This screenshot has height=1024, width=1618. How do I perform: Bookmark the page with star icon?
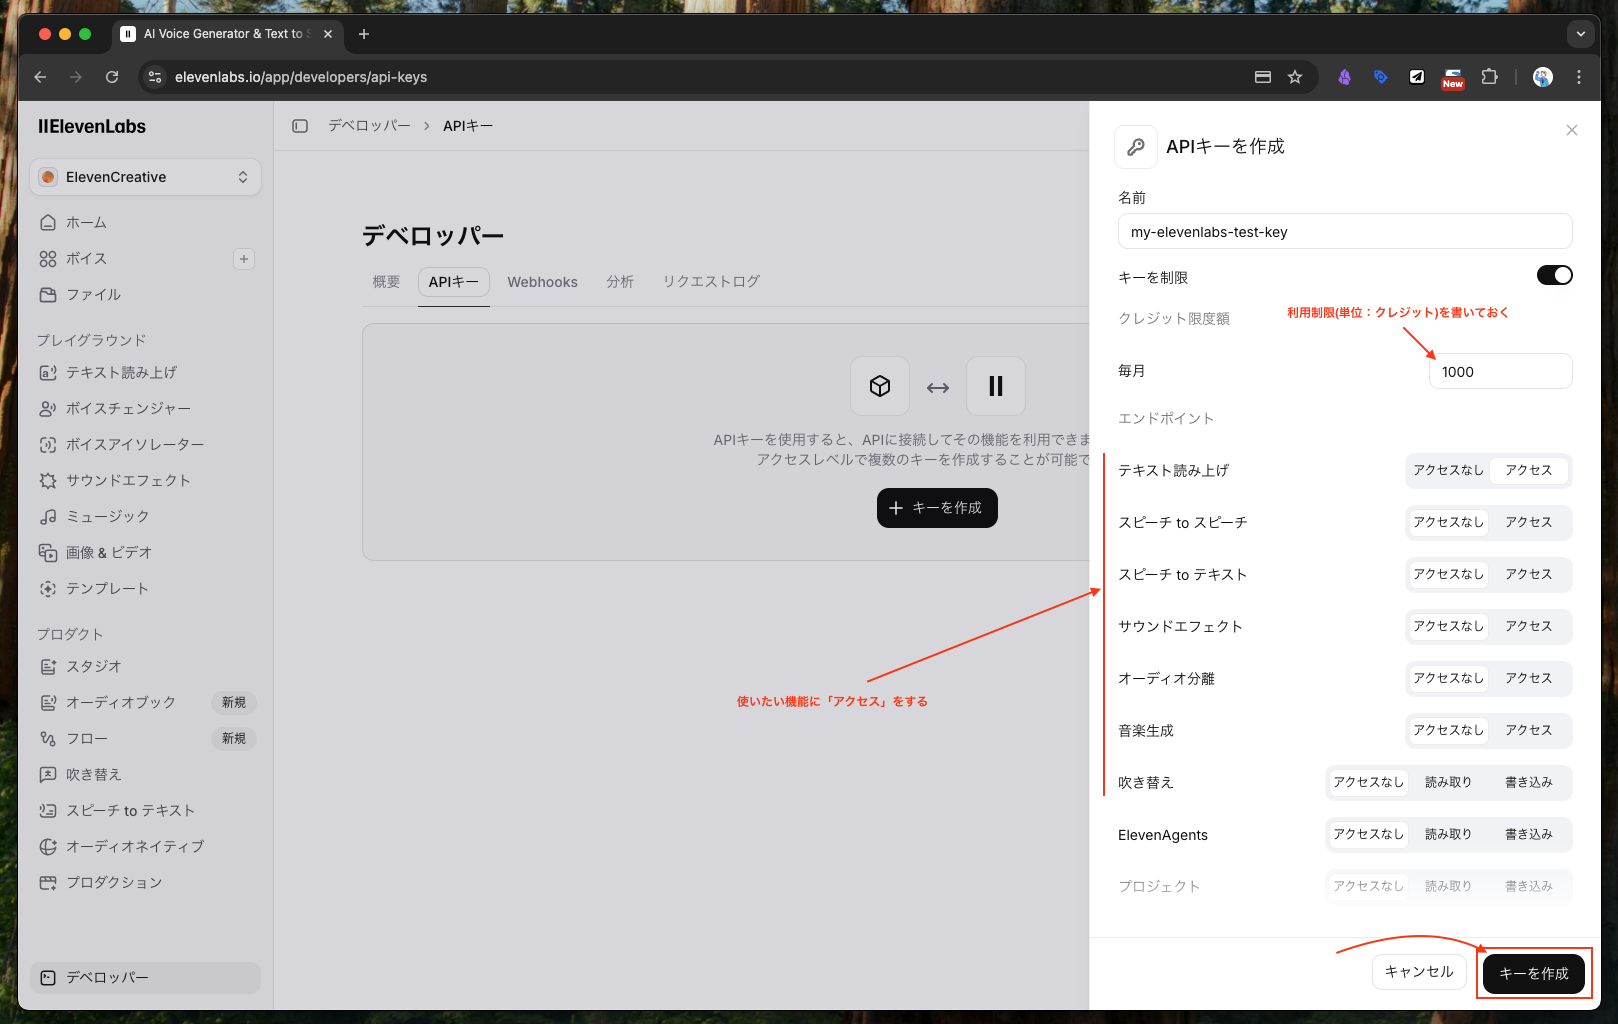tap(1295, 77)
